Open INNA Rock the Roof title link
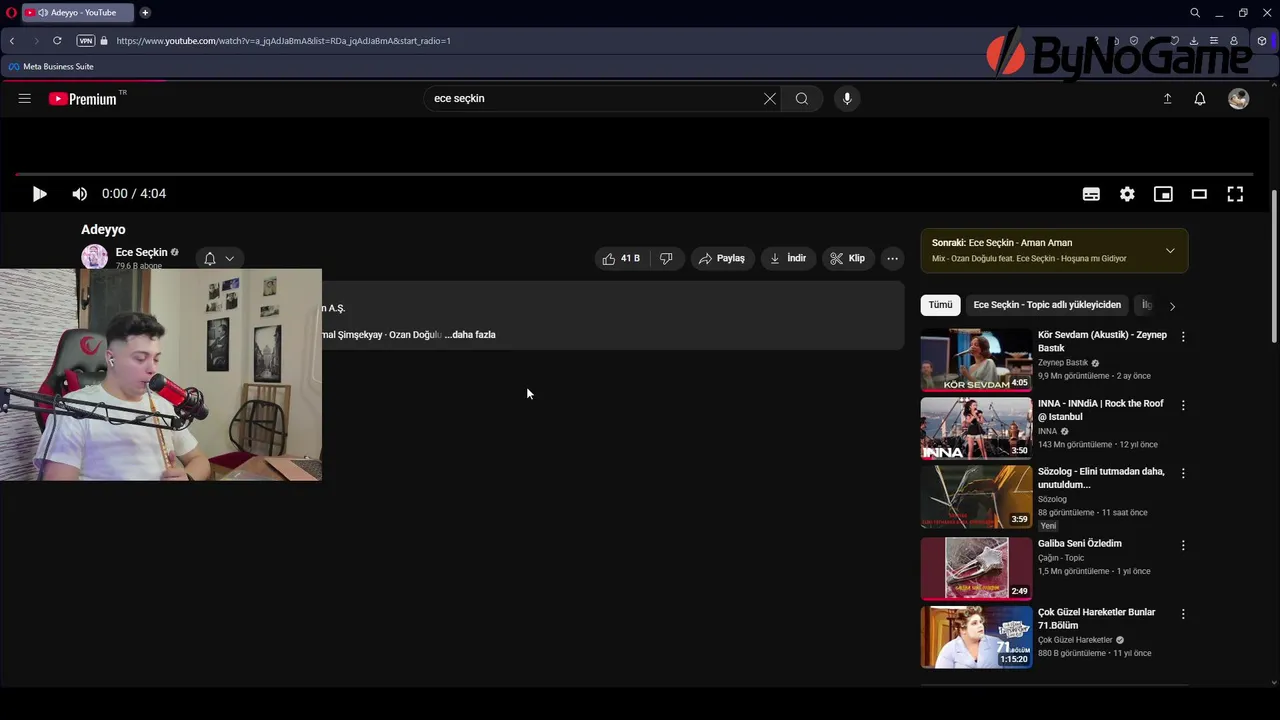The image size is (1280, 720). pyautogui.click(x=1101, y=410)
